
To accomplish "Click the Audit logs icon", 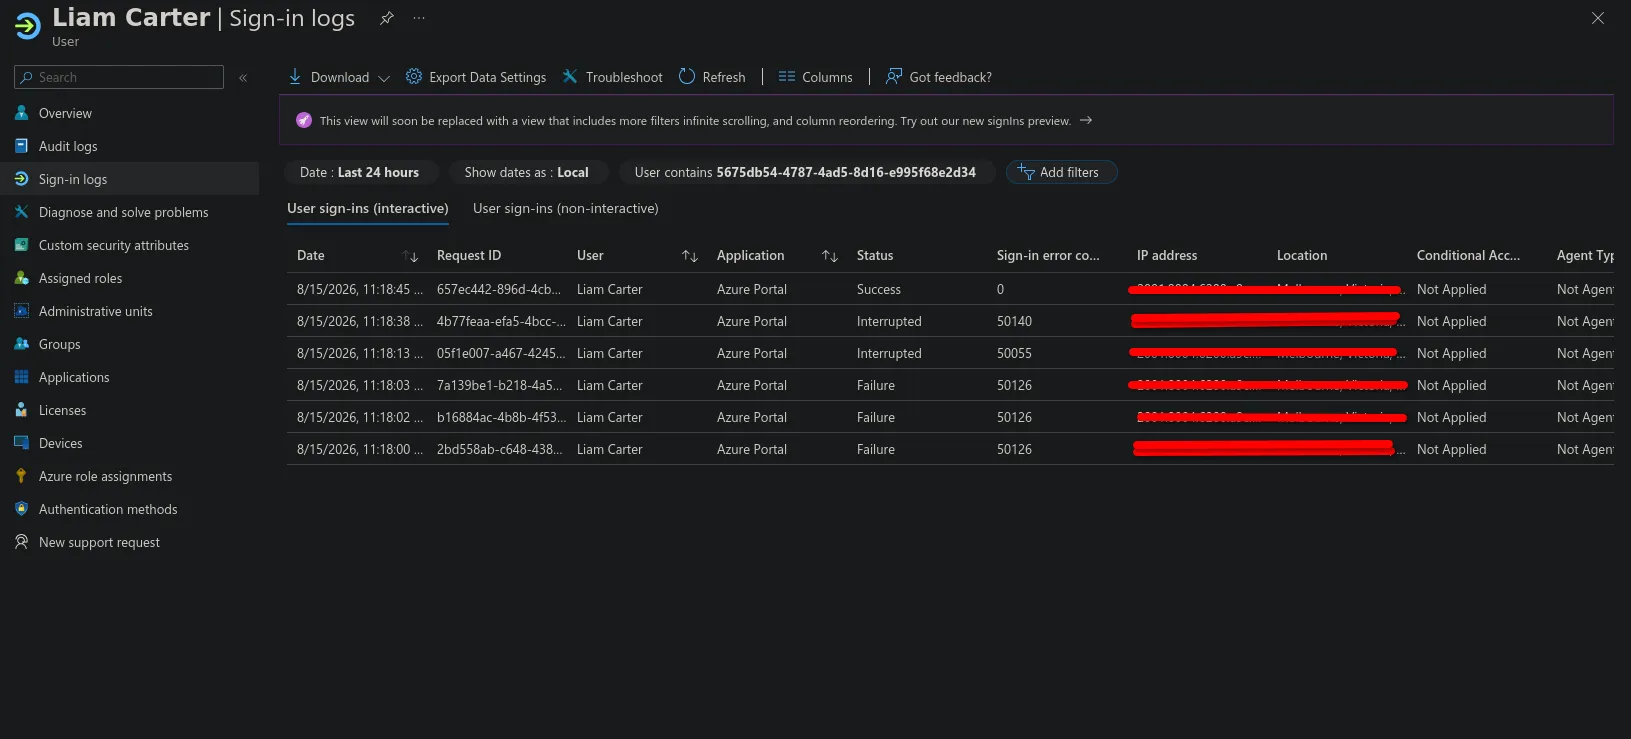I will point(21,146).
